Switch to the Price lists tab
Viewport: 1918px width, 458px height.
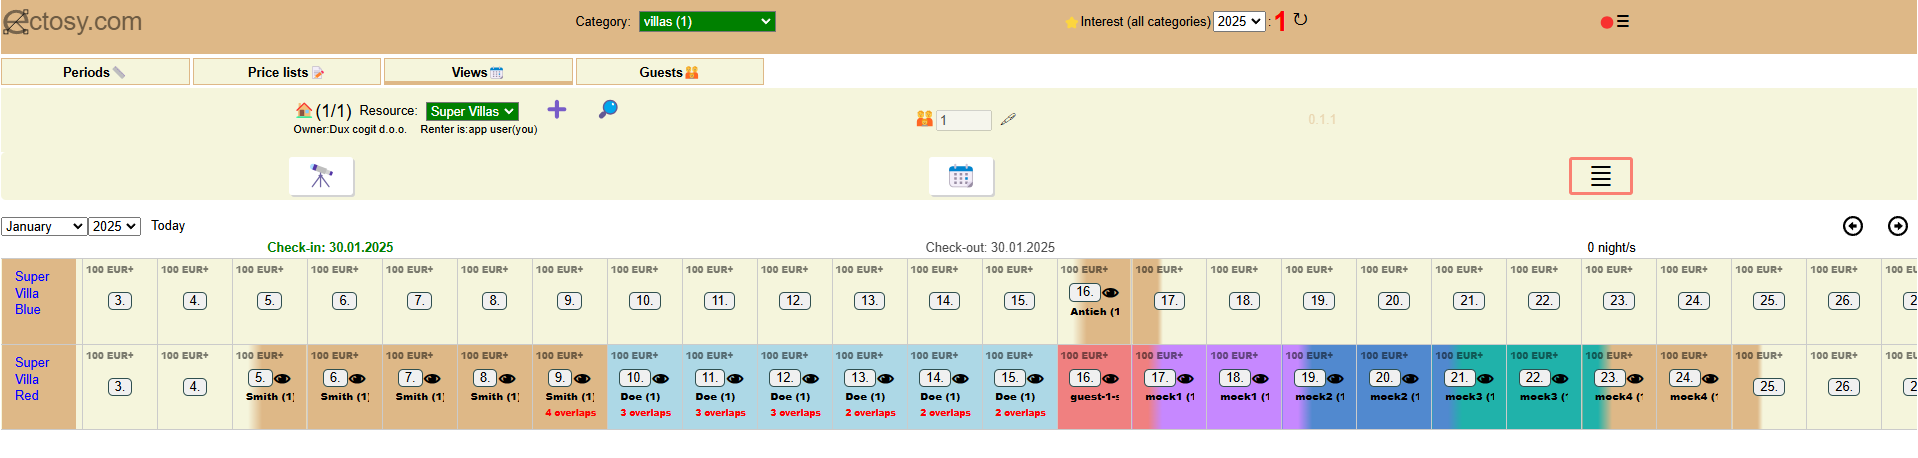point(286,72)
